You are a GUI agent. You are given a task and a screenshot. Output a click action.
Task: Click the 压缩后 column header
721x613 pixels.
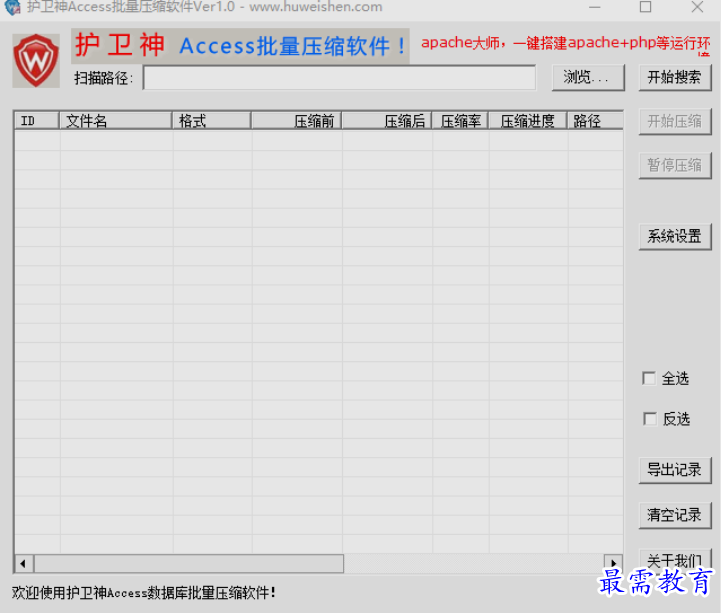(x=387, y=121)
